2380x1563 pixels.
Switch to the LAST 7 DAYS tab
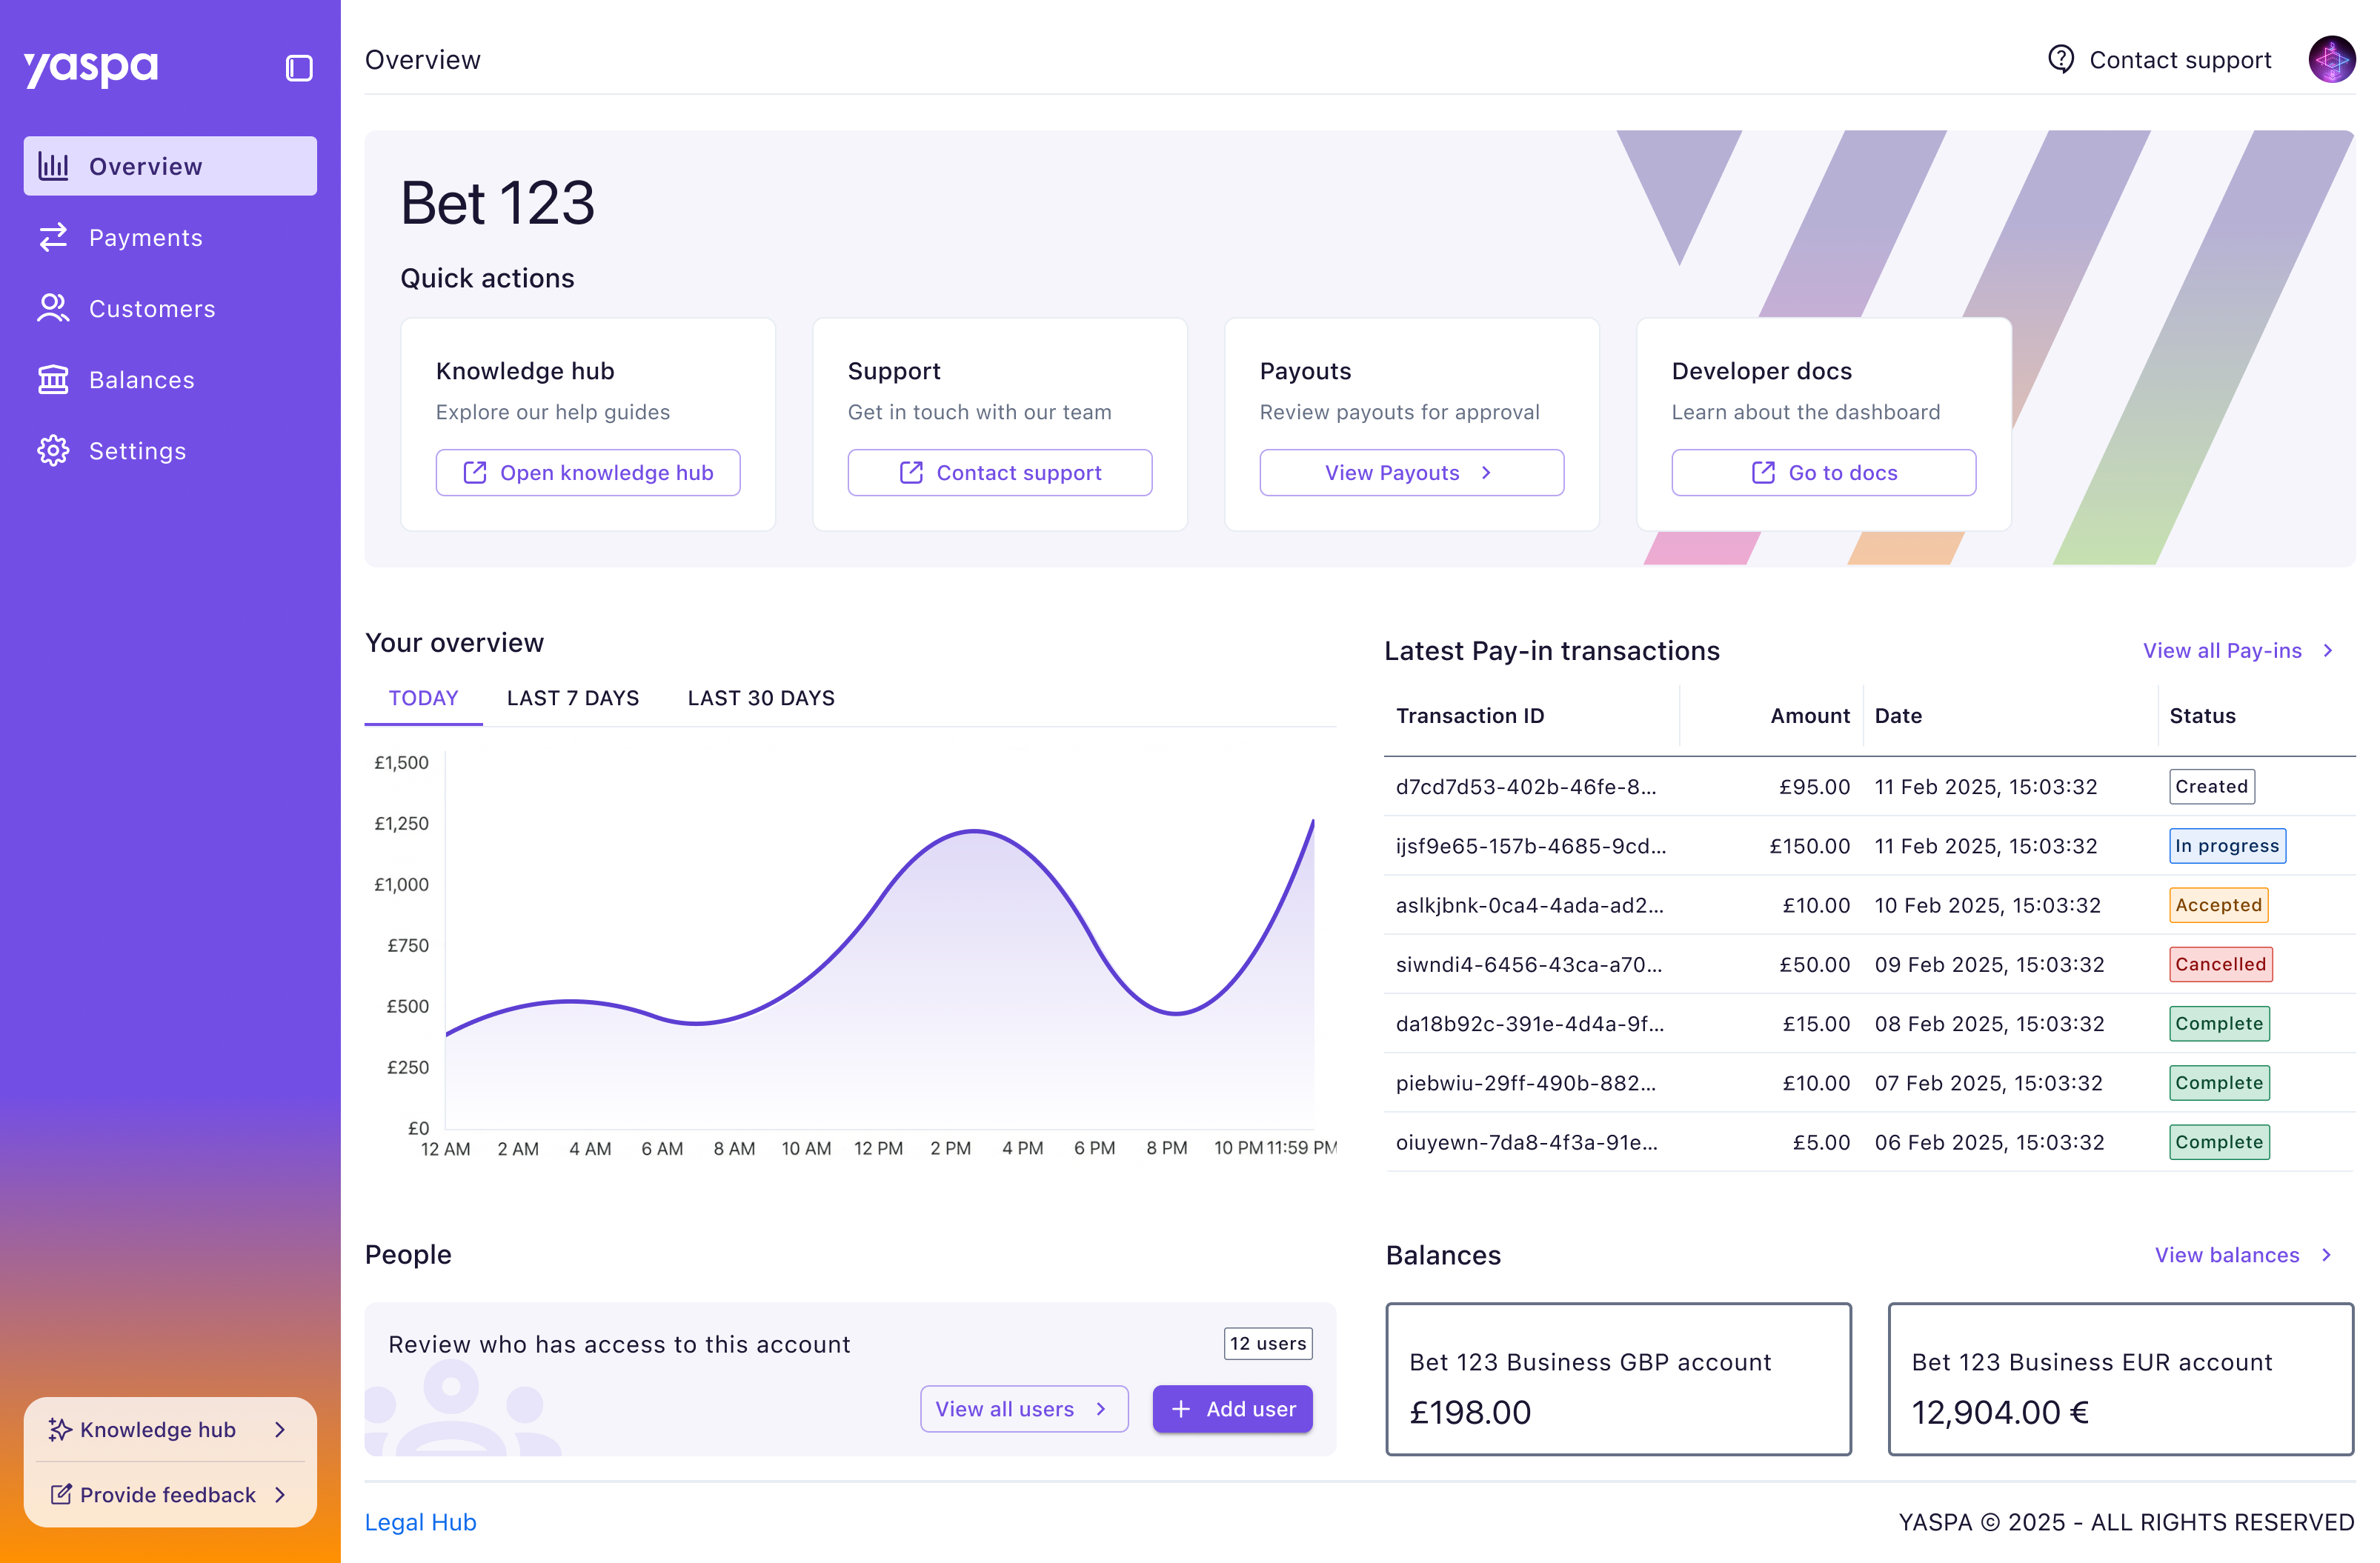click(x=572, y=698)
